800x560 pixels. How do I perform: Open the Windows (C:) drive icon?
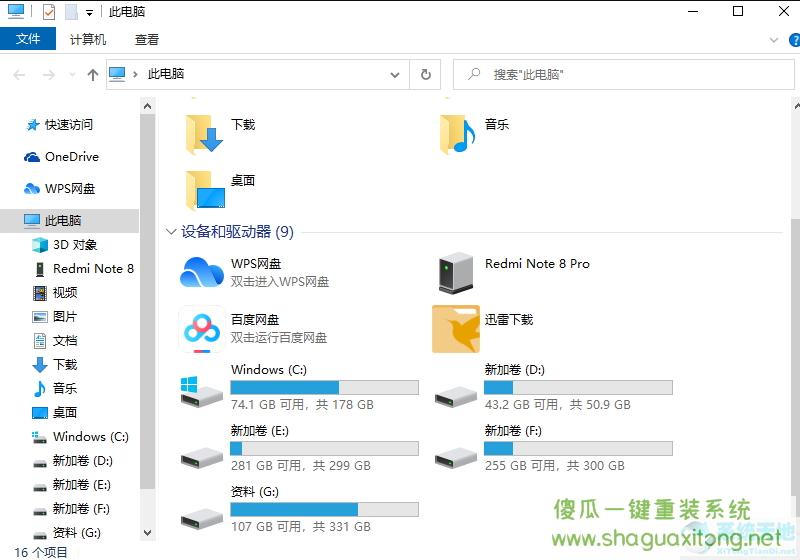click(x=202, y=392)
